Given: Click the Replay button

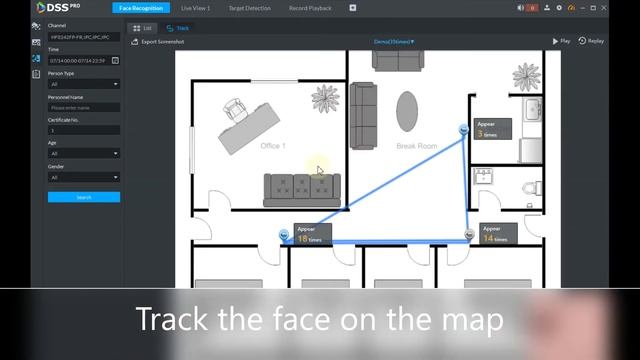Looking at the screenshot, I should pyautogui.click(x=591, y=41).
